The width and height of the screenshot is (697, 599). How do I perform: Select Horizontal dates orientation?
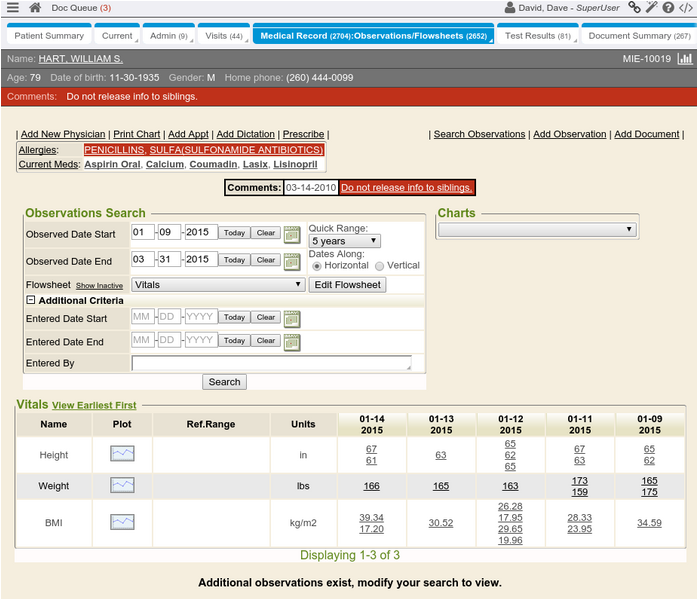(x=316, y=266)
